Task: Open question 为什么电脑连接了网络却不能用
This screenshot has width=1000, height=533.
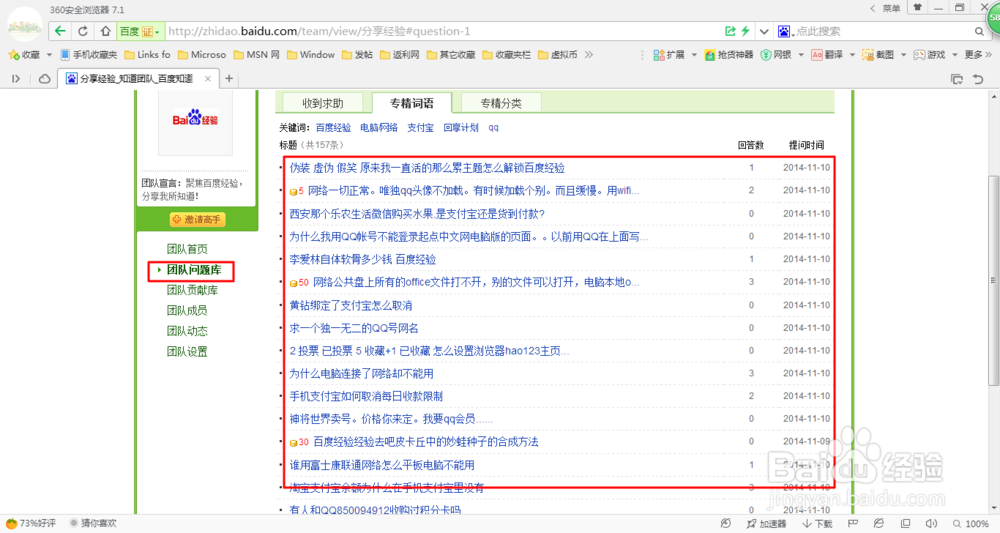Action: (x=362, y=374)
